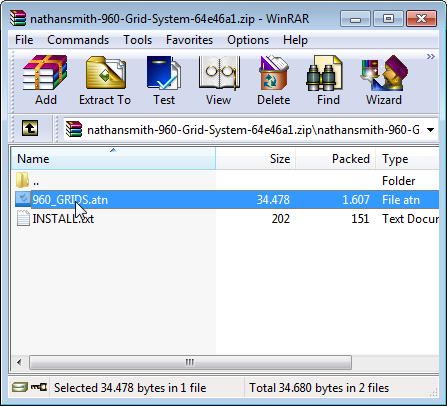The height and width of the screenshot is (406, 447).
Task: Sort by the Size column header
Action: pos(256,158)
